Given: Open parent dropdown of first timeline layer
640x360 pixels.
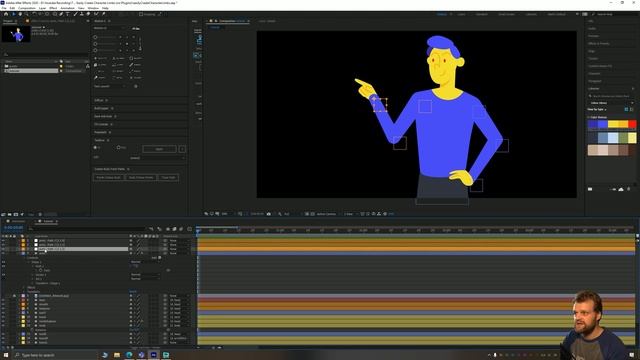Looking at the screenshot, I should coord(179,240).
